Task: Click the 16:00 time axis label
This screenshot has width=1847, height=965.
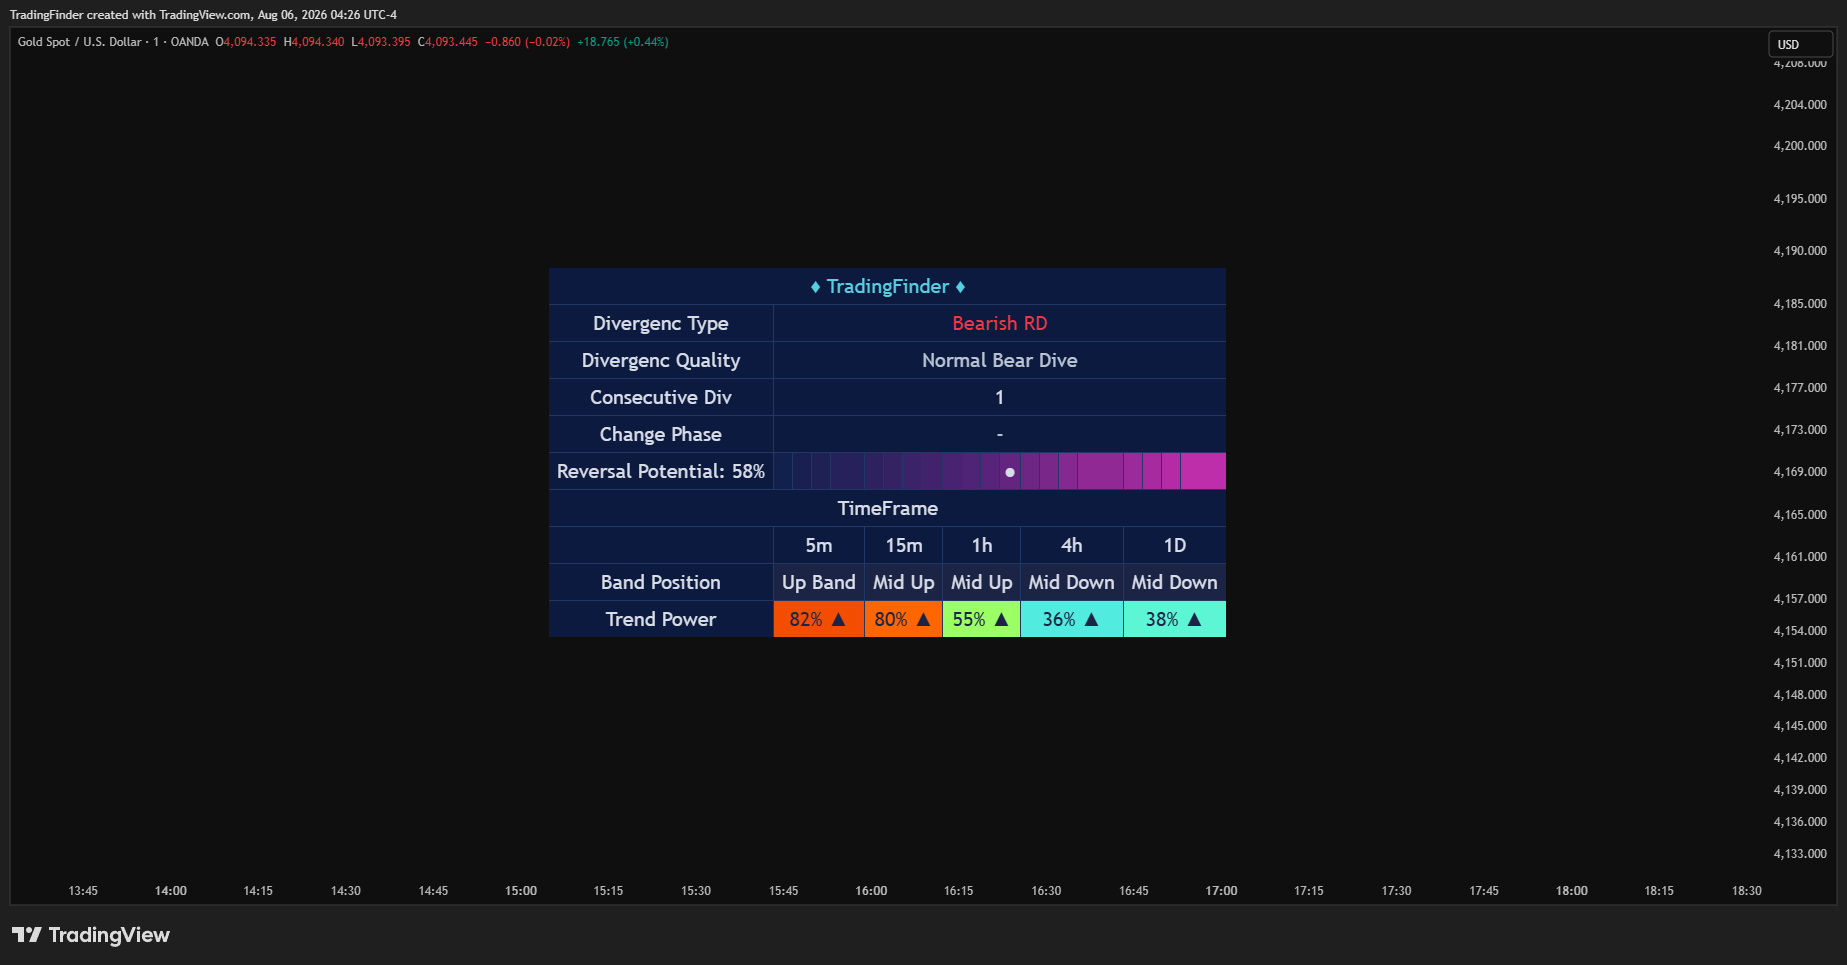Action: [x=871, y=891]
